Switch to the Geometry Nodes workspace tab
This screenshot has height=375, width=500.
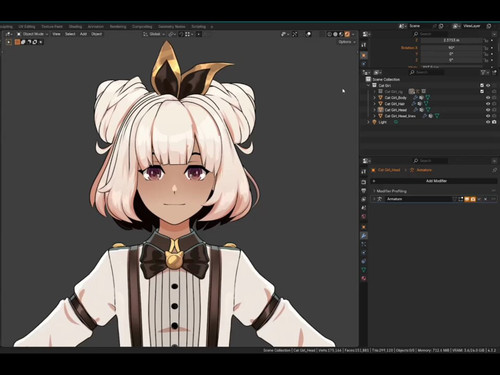coord(172,27)
